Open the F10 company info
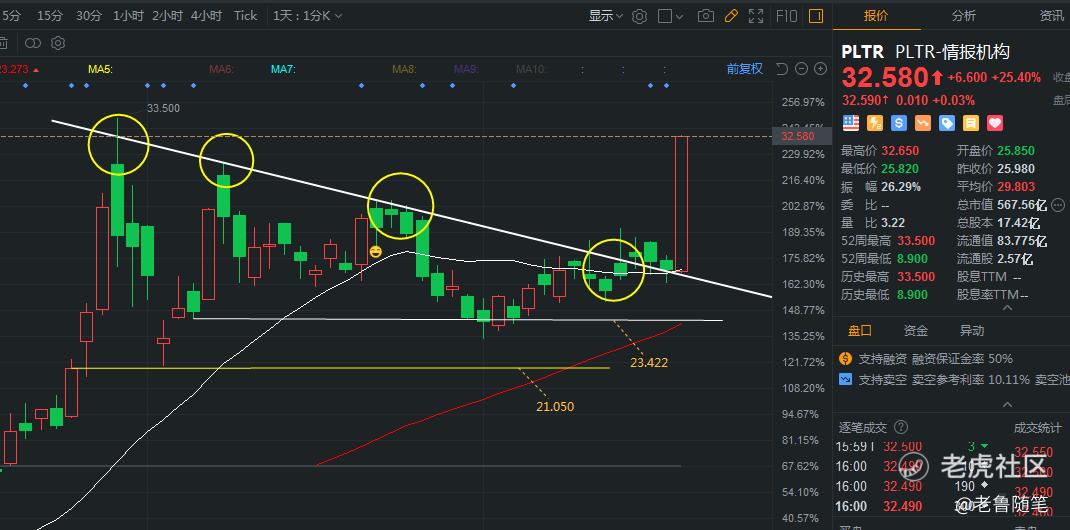 click(x=787, y=16)
